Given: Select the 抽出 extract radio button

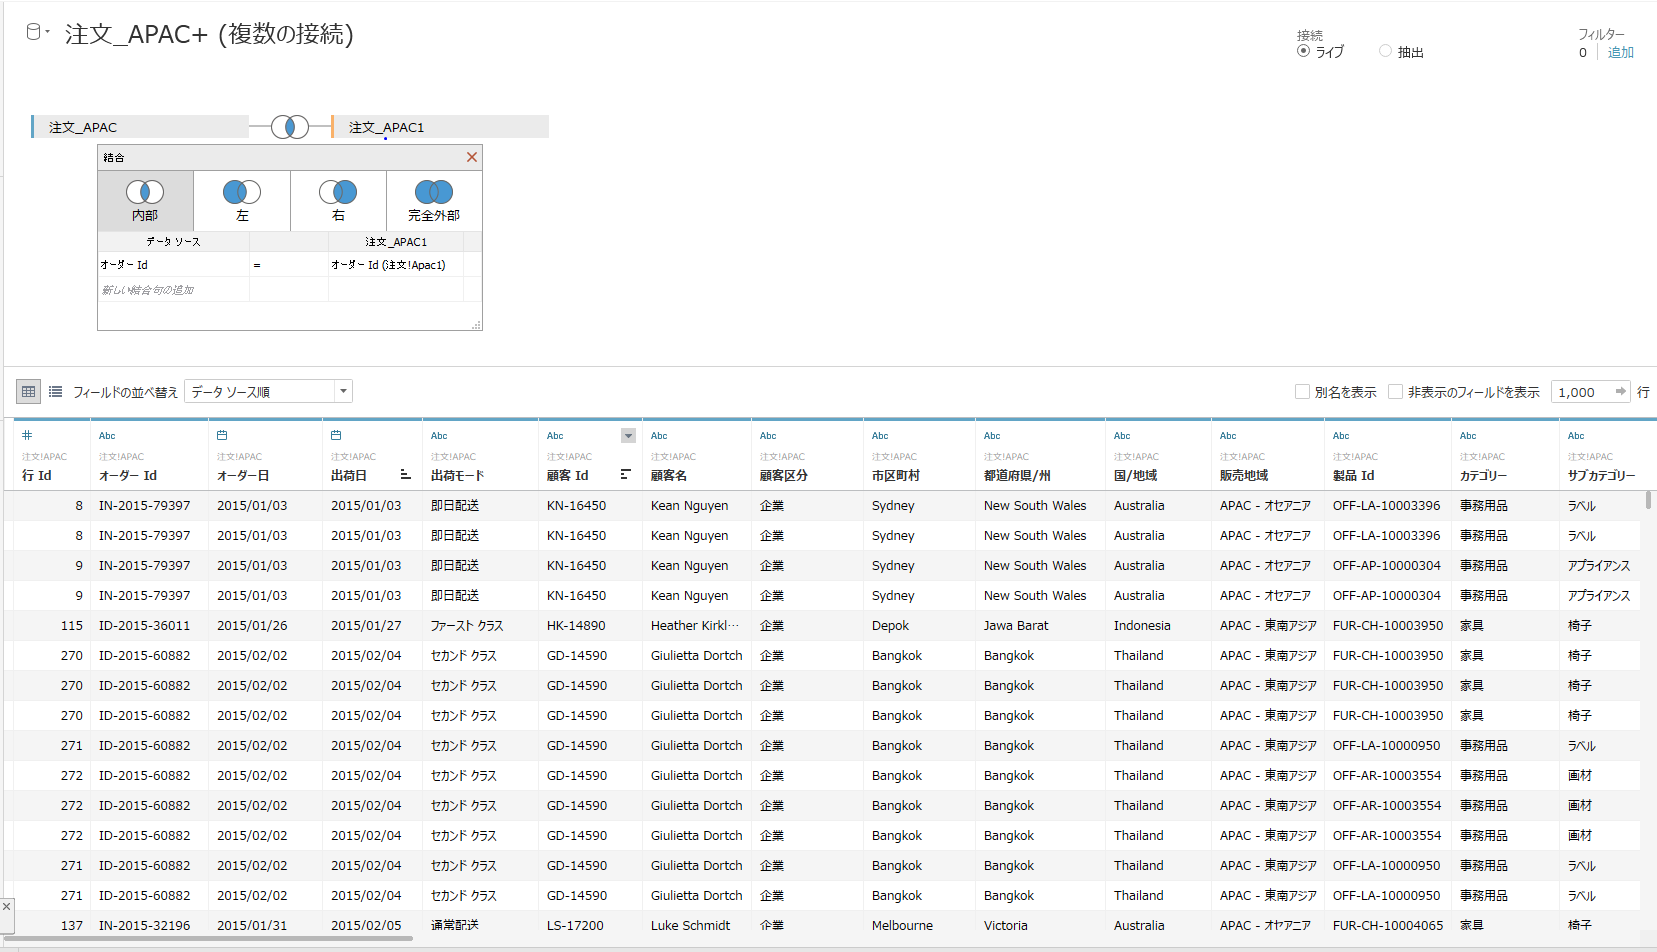Looking at the screenshot, I should pos(1385,51).
